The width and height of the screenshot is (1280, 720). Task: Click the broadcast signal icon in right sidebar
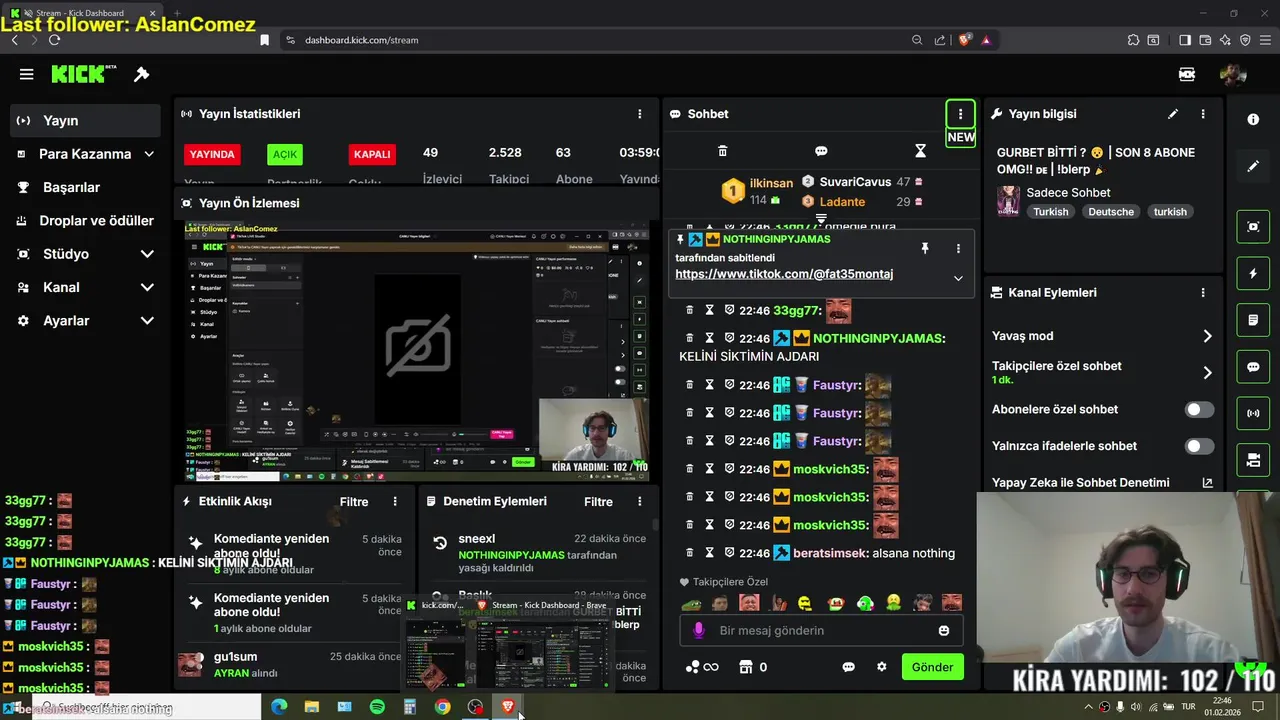tap(1253, 413)
